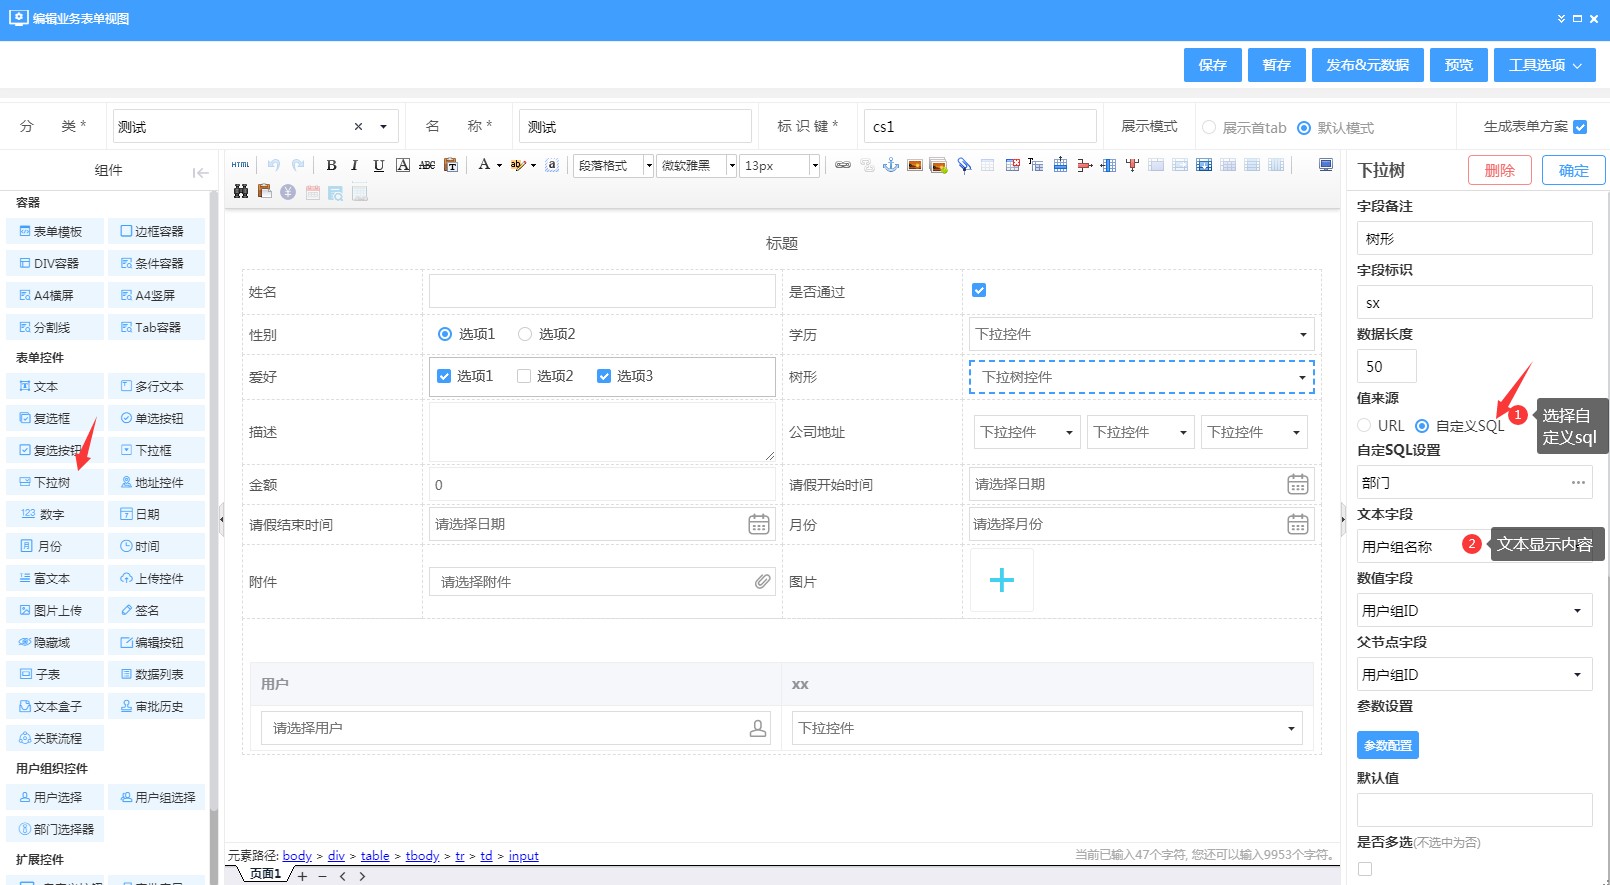Open the 树形 下拉树控件 dropdown
Viewport: 1610px width, 885px height.
(1141, 377)
